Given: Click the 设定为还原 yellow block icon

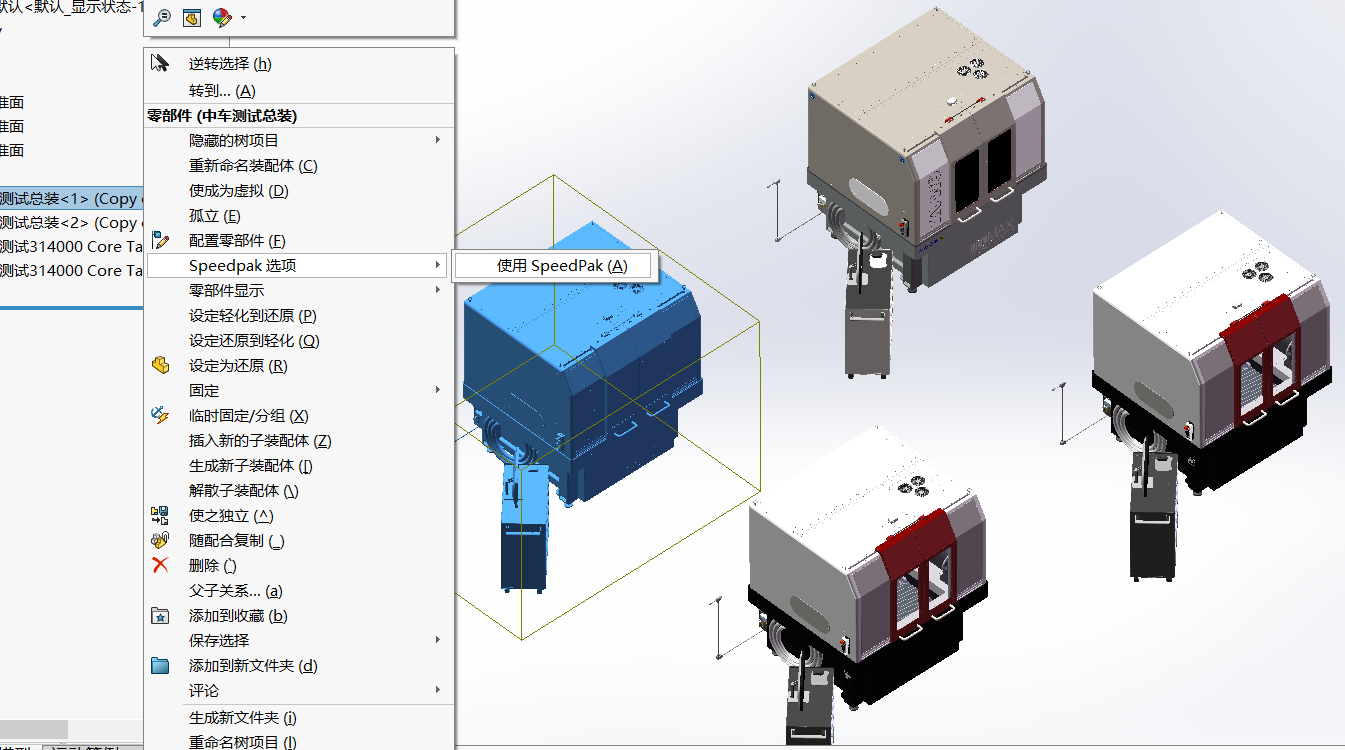Looking at the screenshot, I should point(160,366).
